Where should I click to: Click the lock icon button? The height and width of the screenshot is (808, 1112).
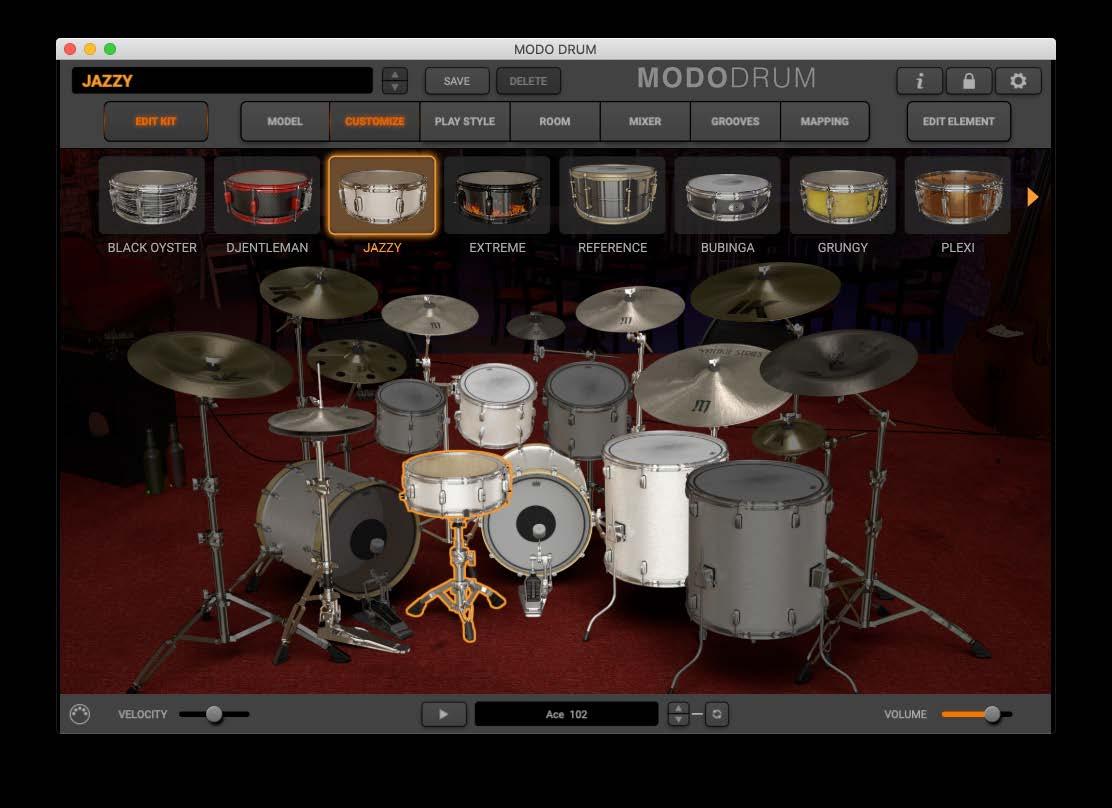(x=968, y=81)
